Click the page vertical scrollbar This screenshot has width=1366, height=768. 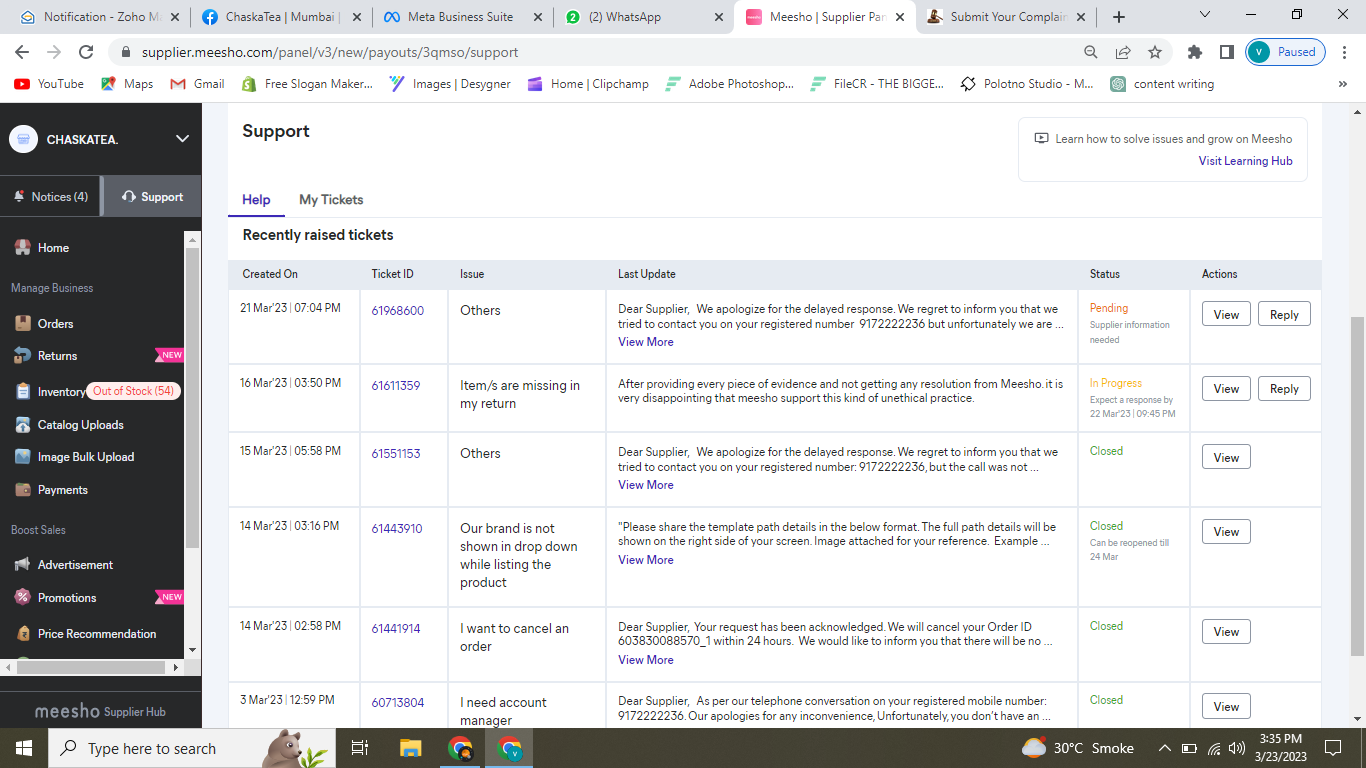coord(1357,487)
